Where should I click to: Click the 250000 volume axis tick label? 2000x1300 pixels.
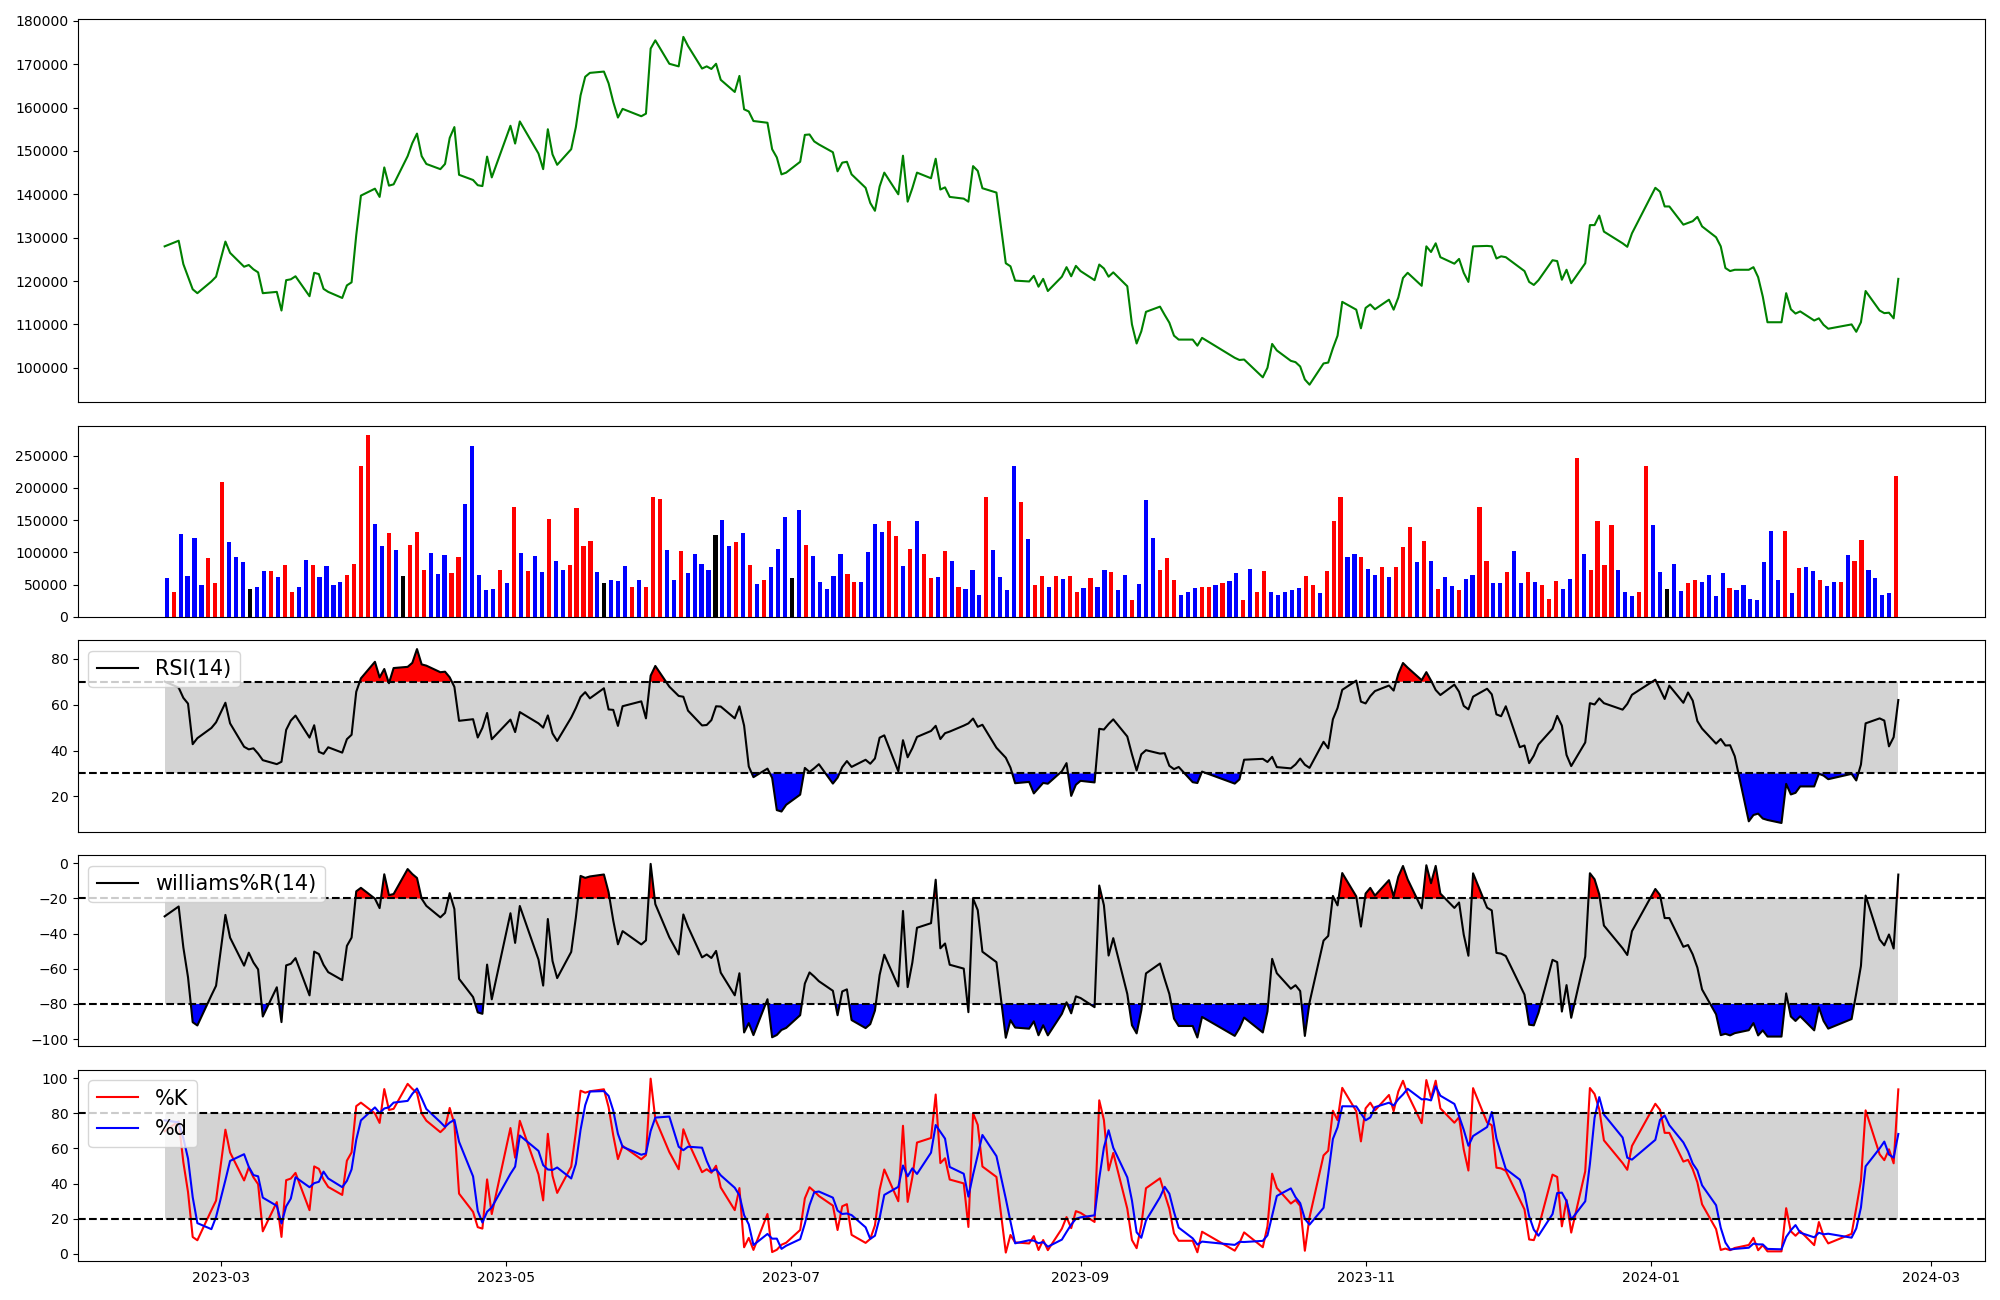point(43,457)
